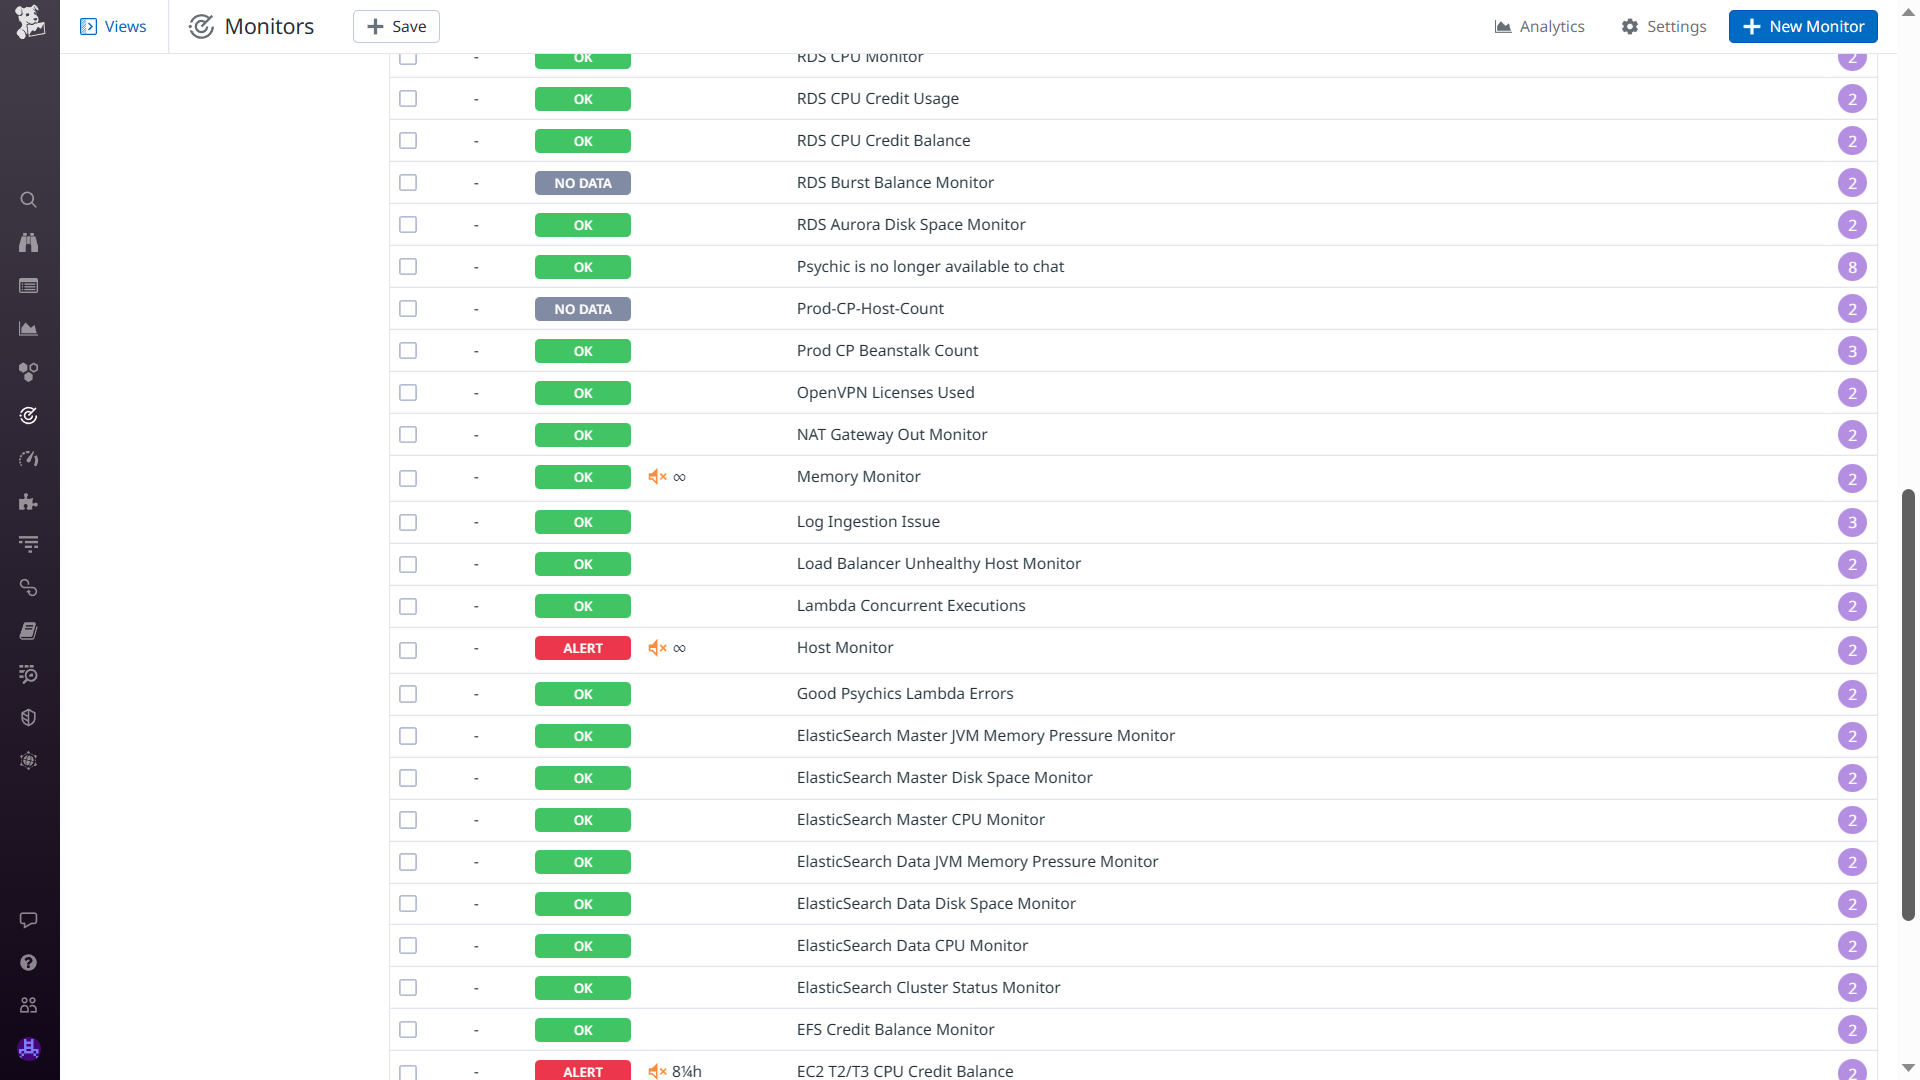The image size is (1920, 1080).
Task: Open the Settings menu
Action: (1664, 27)
